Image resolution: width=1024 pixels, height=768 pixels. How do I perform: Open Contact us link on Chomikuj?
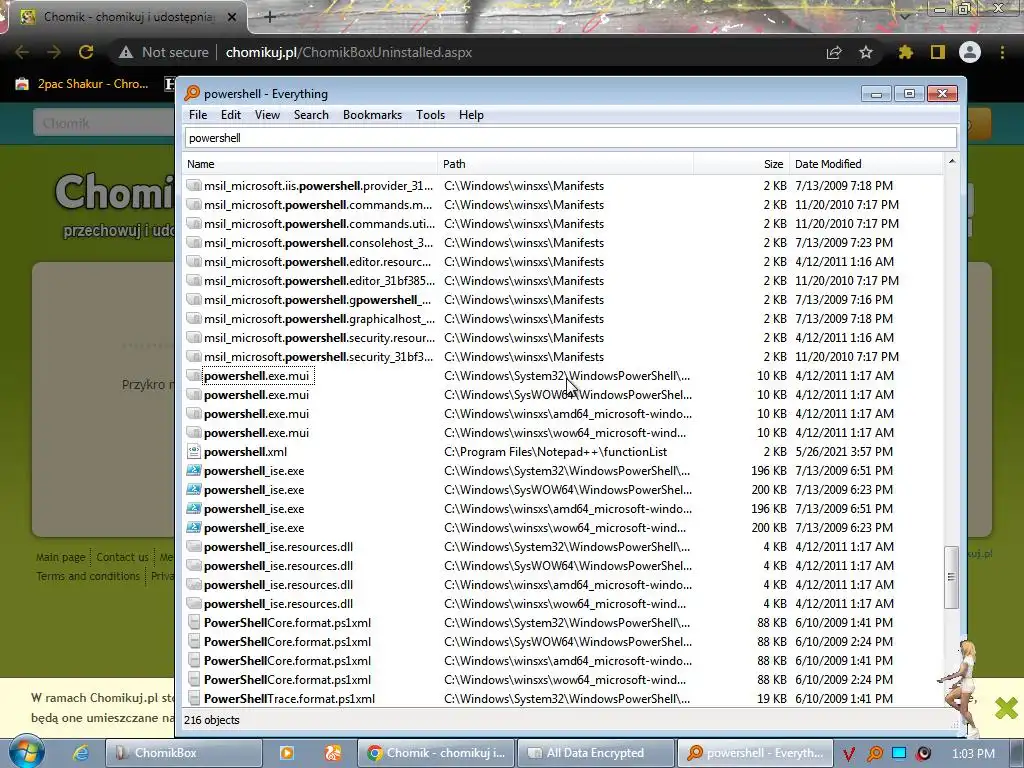122,557
